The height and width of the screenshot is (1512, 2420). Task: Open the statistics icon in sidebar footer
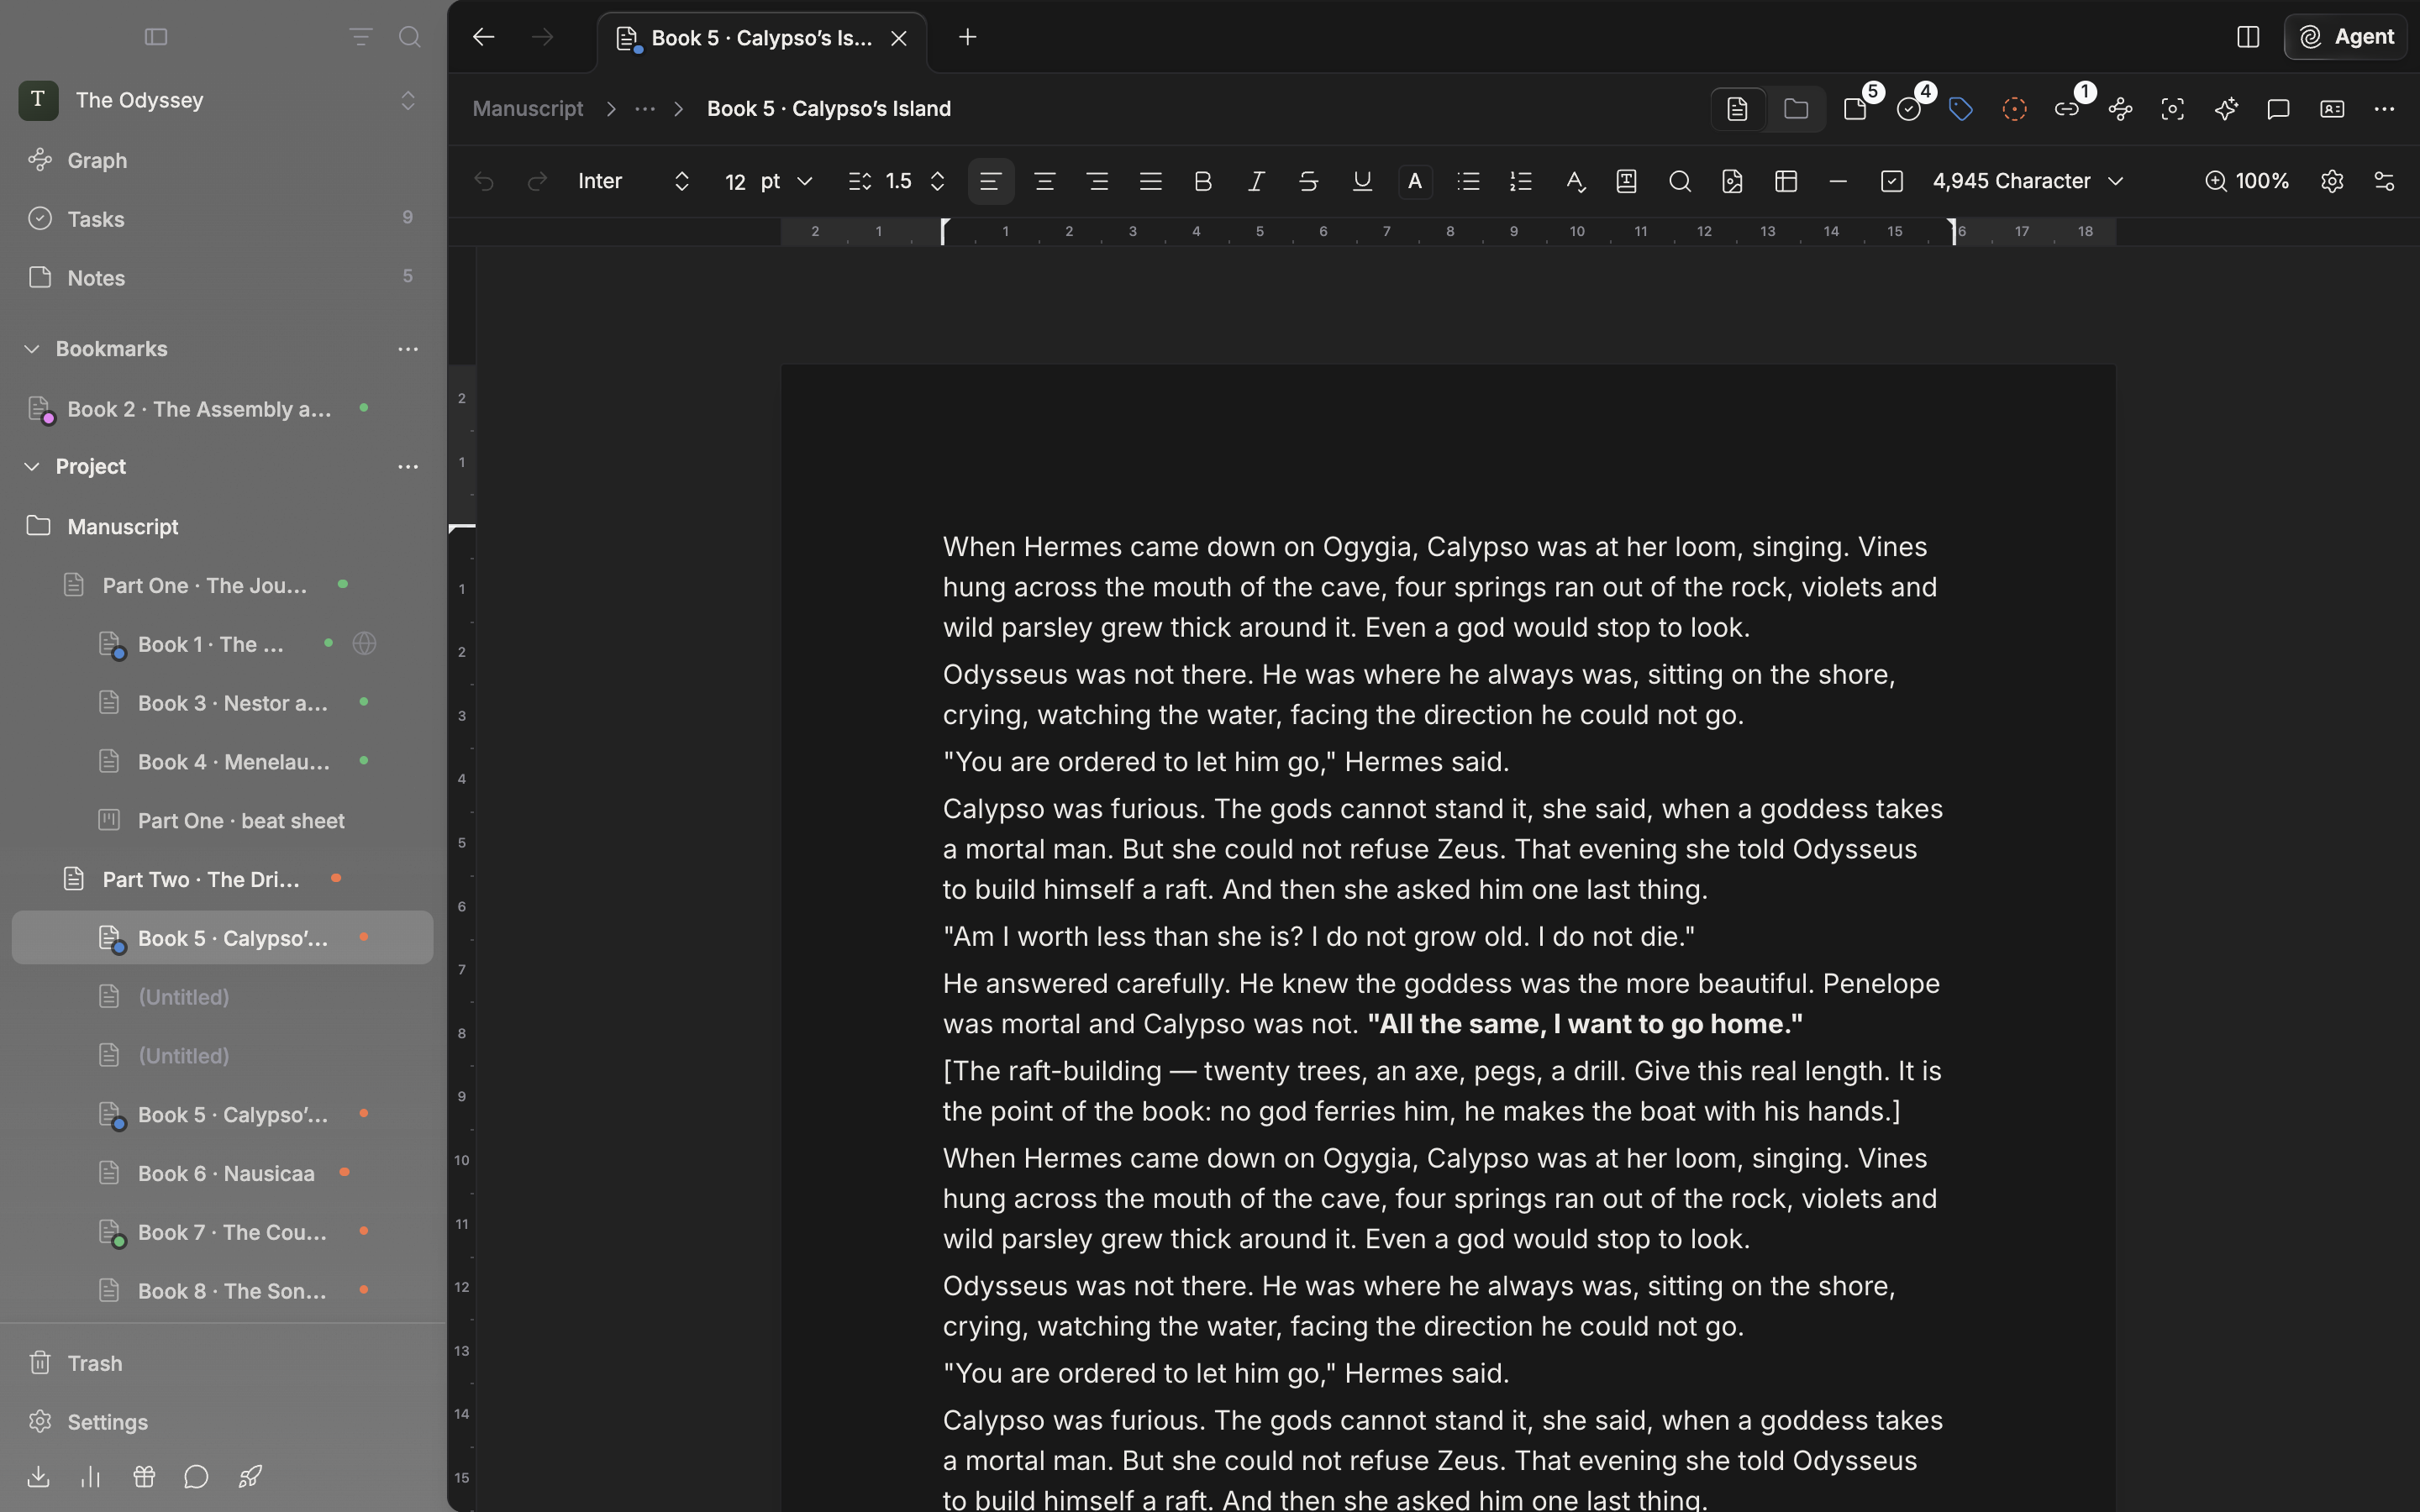coord(91,1477)
